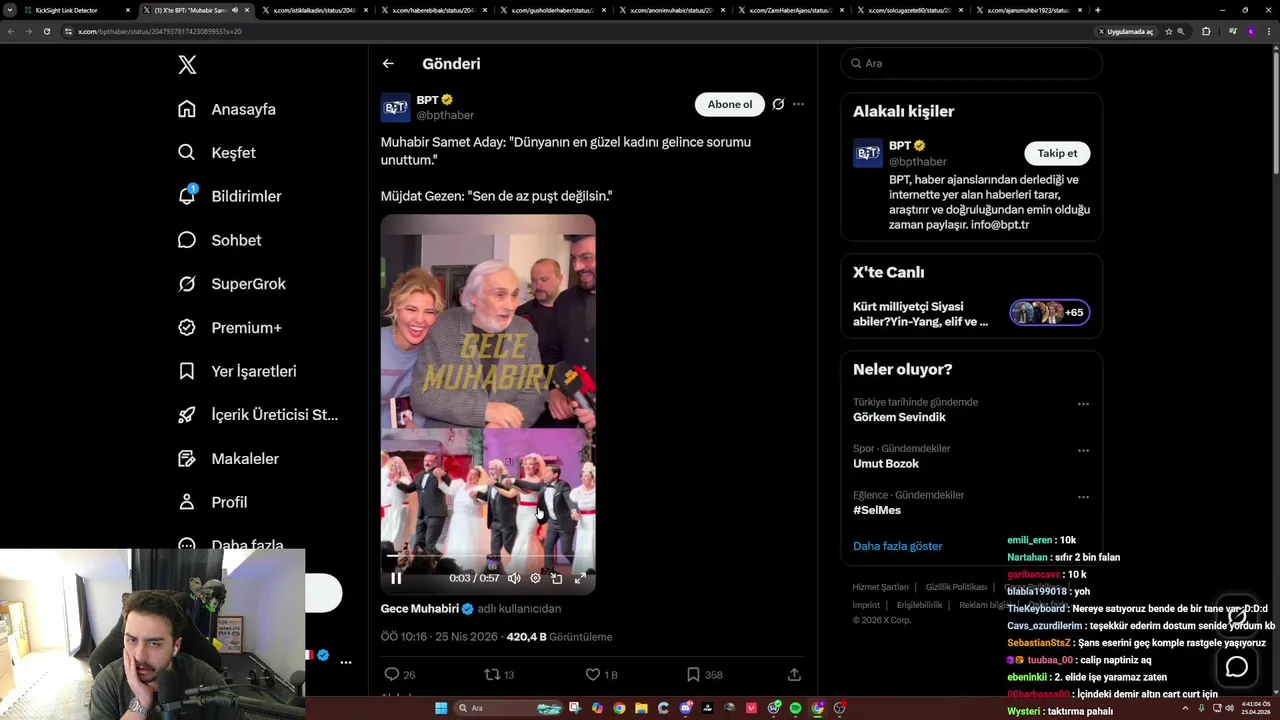Viewport: 1280px width, 720px height.
Task: Open Anasayfa from the sidebar
Action: coord(227,109)
